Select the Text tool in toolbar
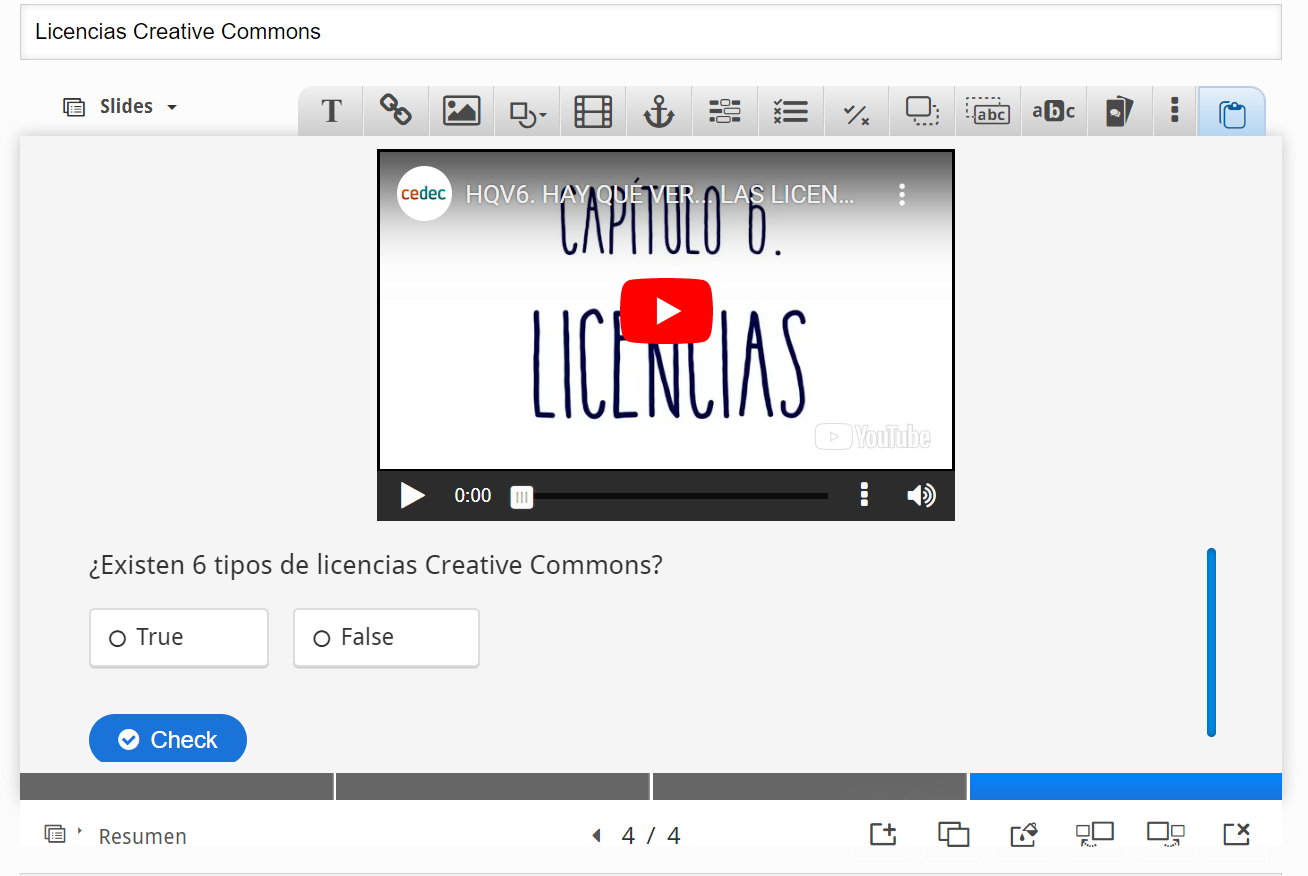The image size is (1308, 876). pos(331,111)
